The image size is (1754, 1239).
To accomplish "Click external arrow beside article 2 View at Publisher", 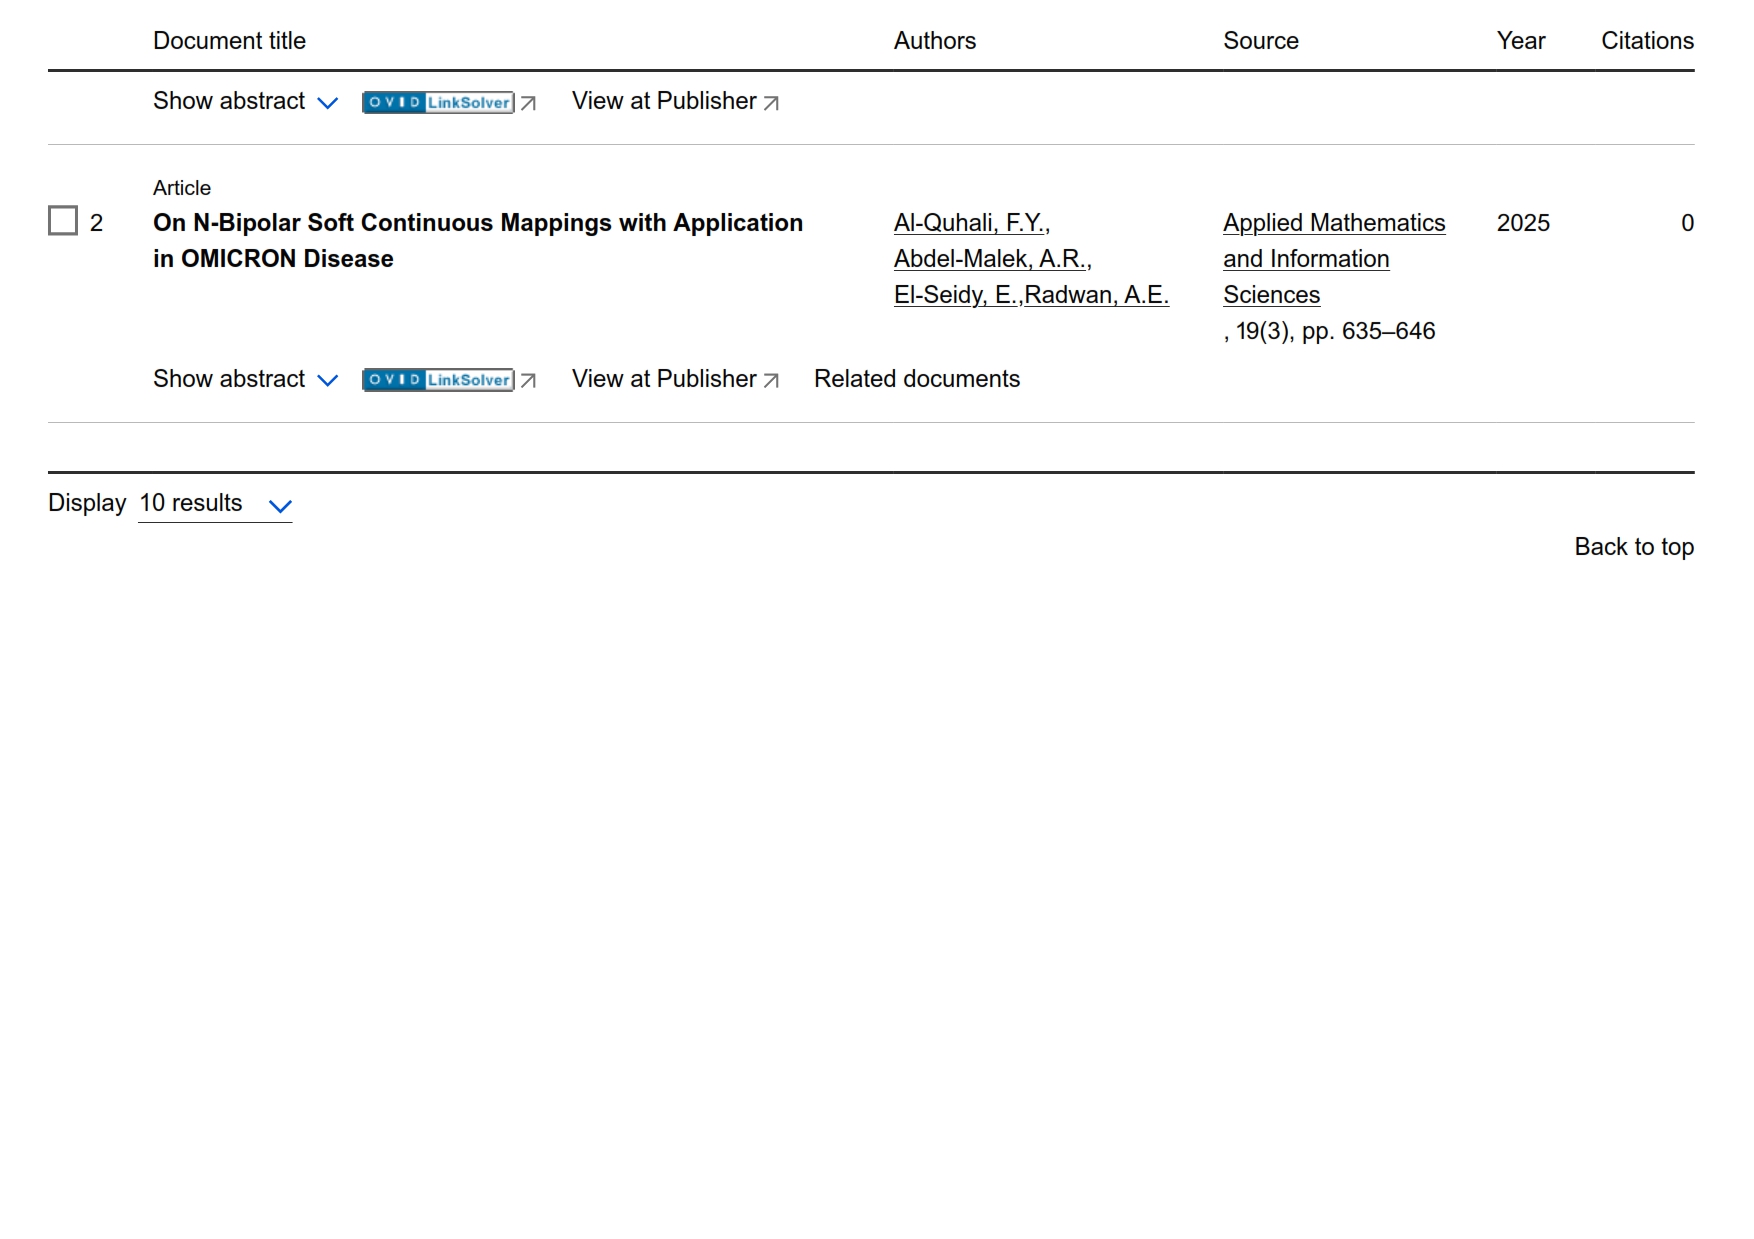I will pyautogui.click(x=771, y=380).
